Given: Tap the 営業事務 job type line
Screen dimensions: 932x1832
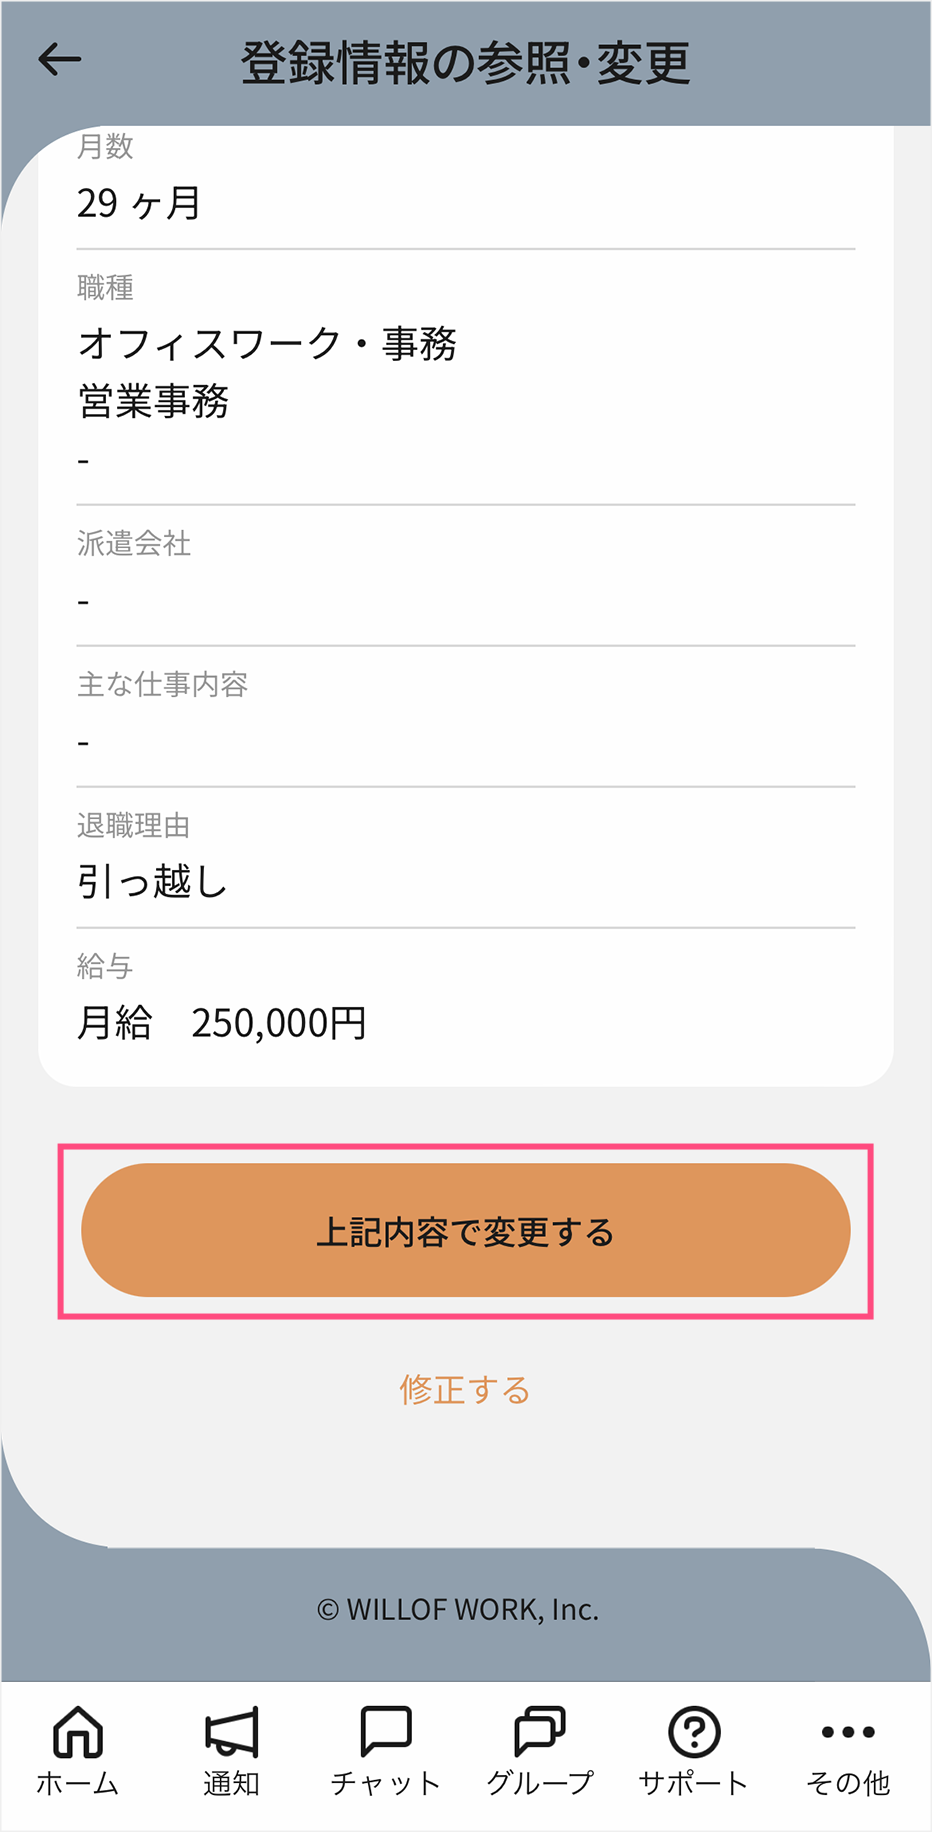Looking at the screenshot, I should click(x=153, y=402).
